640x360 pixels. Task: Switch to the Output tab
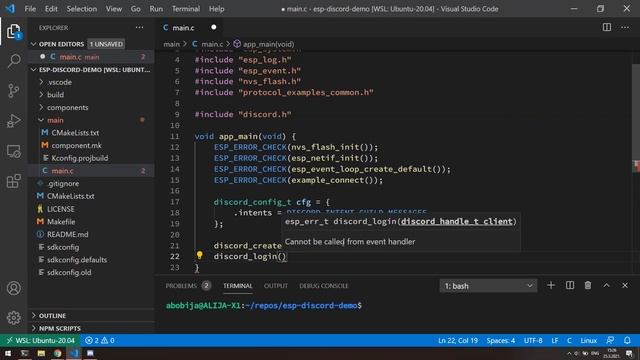coord(276,286)
